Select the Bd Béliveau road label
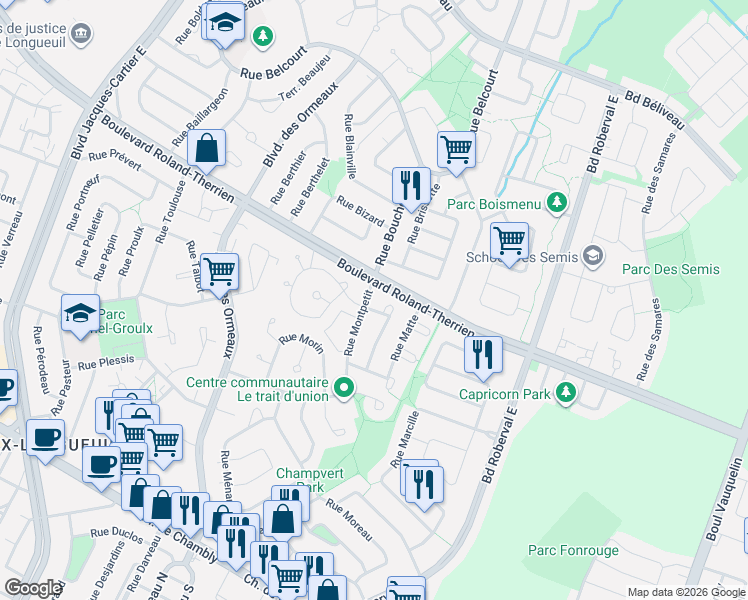 coord(654,110)
